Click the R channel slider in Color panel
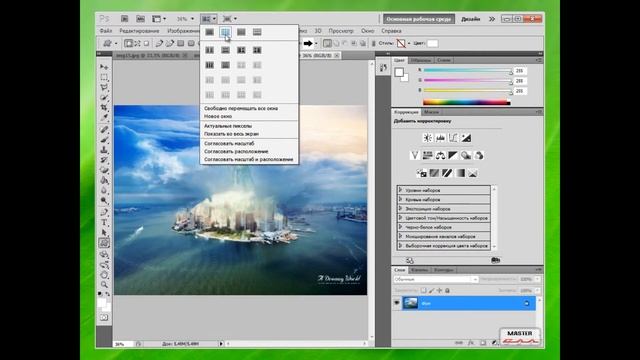The width and height of the screenshot is (640, 360). (467, 71)
